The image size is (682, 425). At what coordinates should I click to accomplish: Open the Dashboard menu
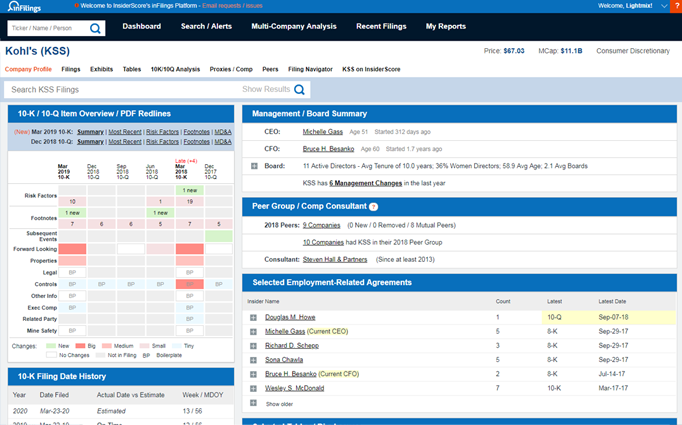(x=141, y=26)
